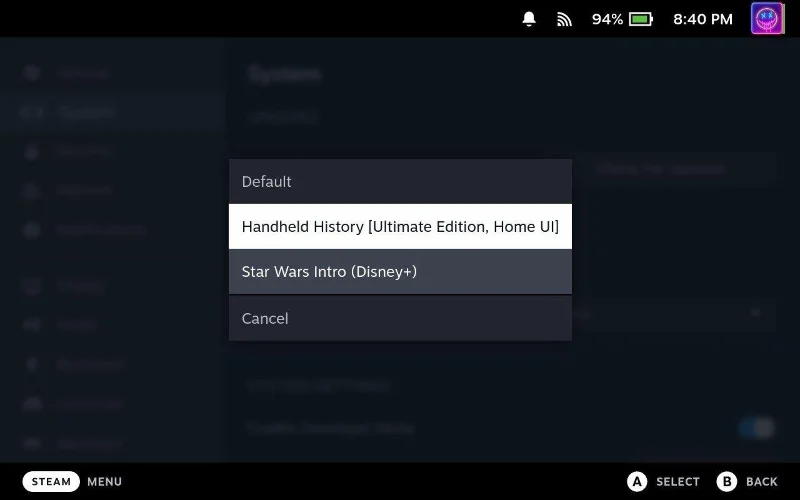Click the battery indicator icon

coord(641,19)
